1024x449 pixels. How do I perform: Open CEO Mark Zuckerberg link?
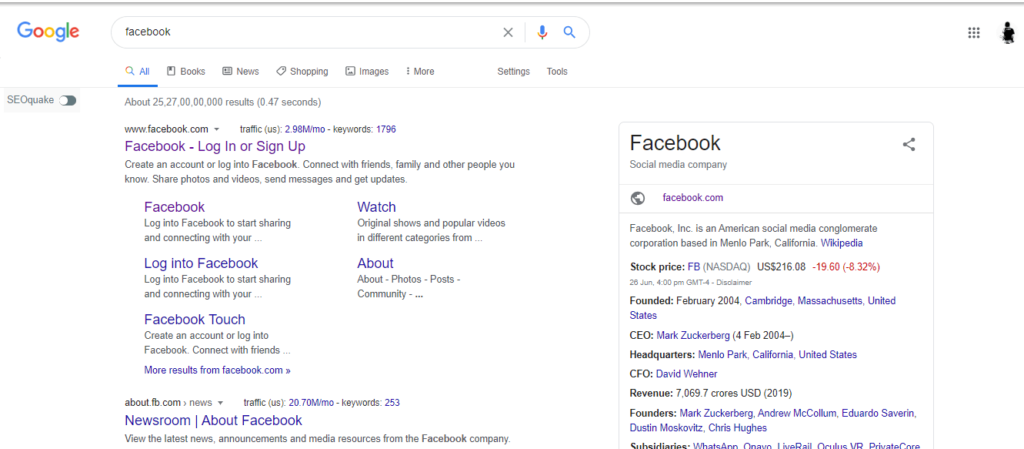click(693, 335)
